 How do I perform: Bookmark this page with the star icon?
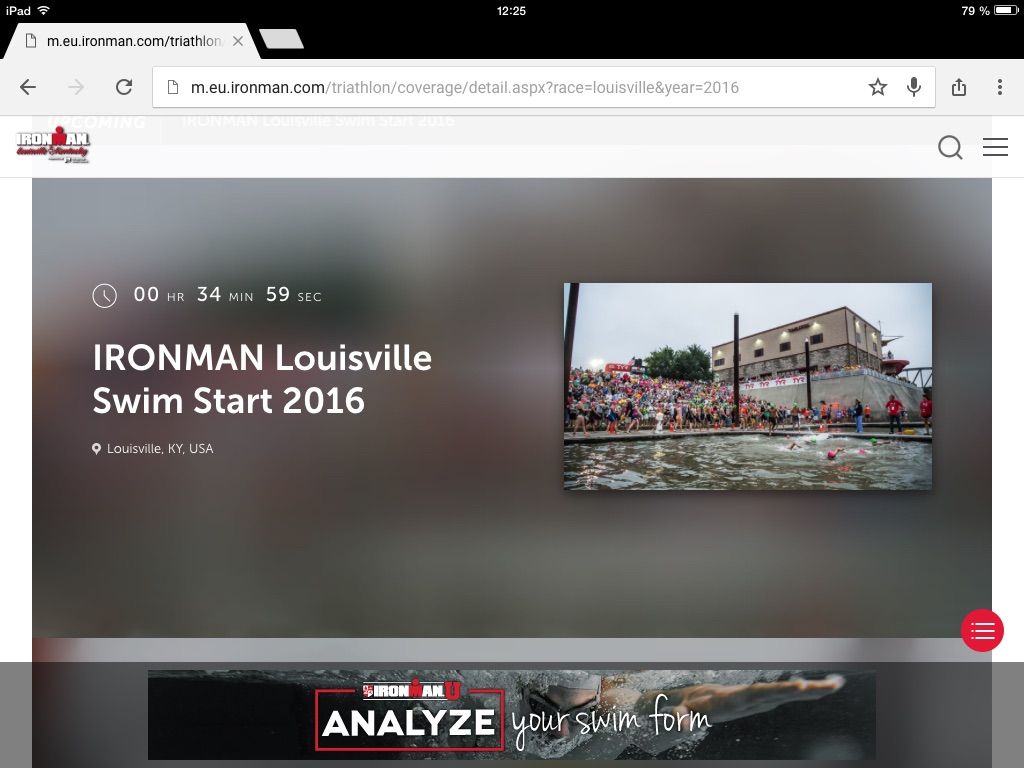[878, 87]
